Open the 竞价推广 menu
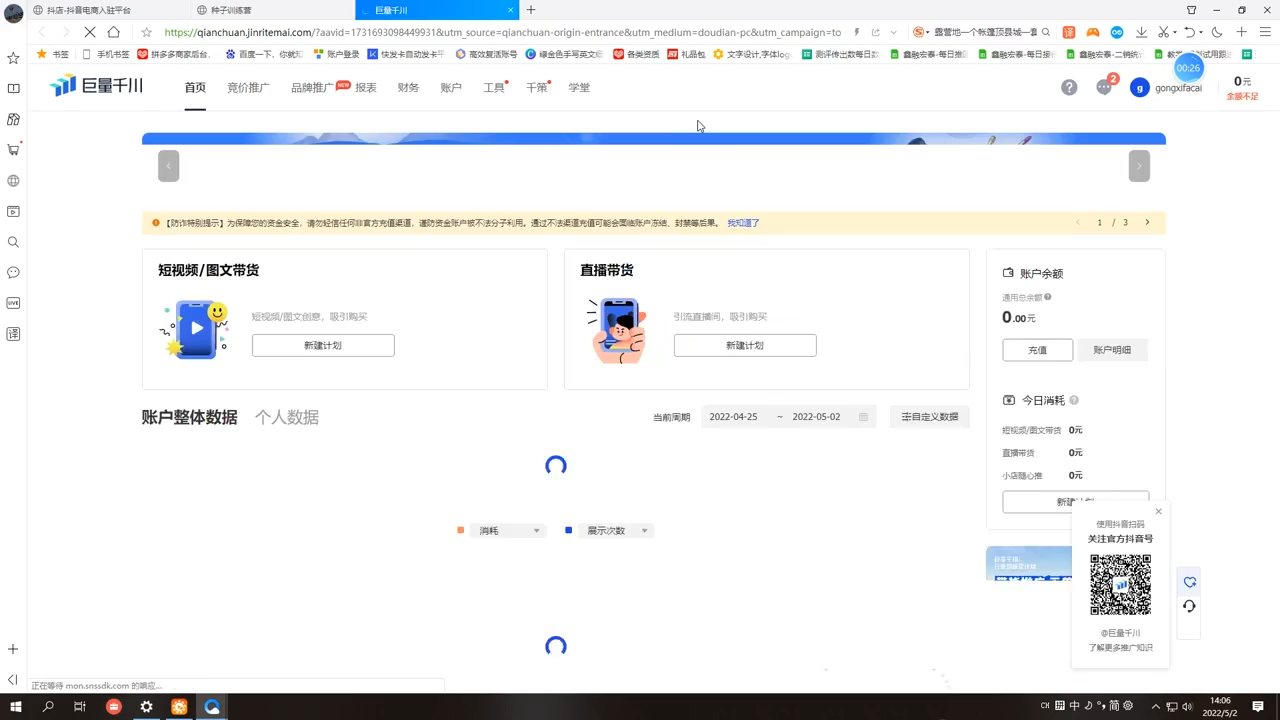1280x720 pixels. click(x=248, y=88)
